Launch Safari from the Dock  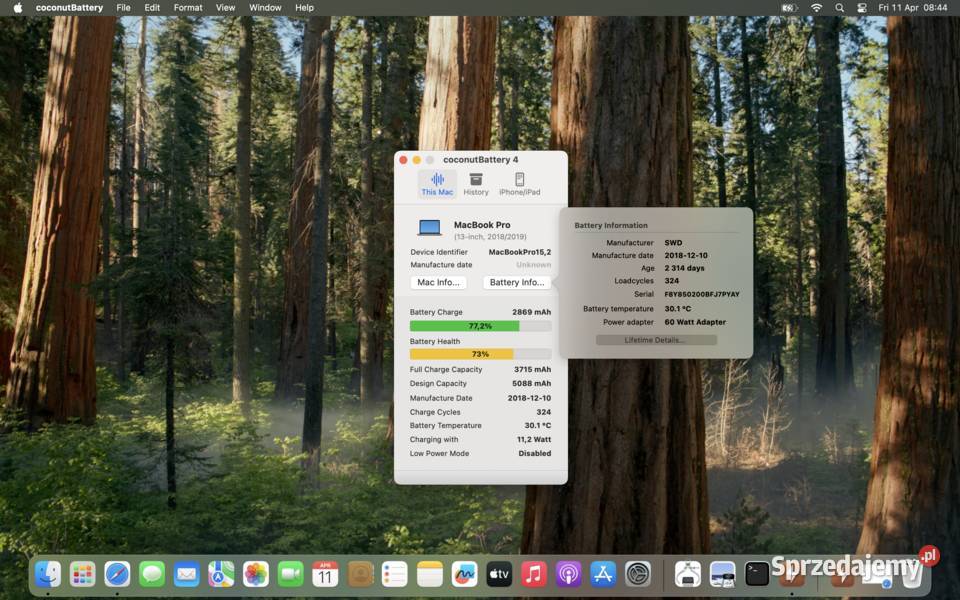[117, 574]
